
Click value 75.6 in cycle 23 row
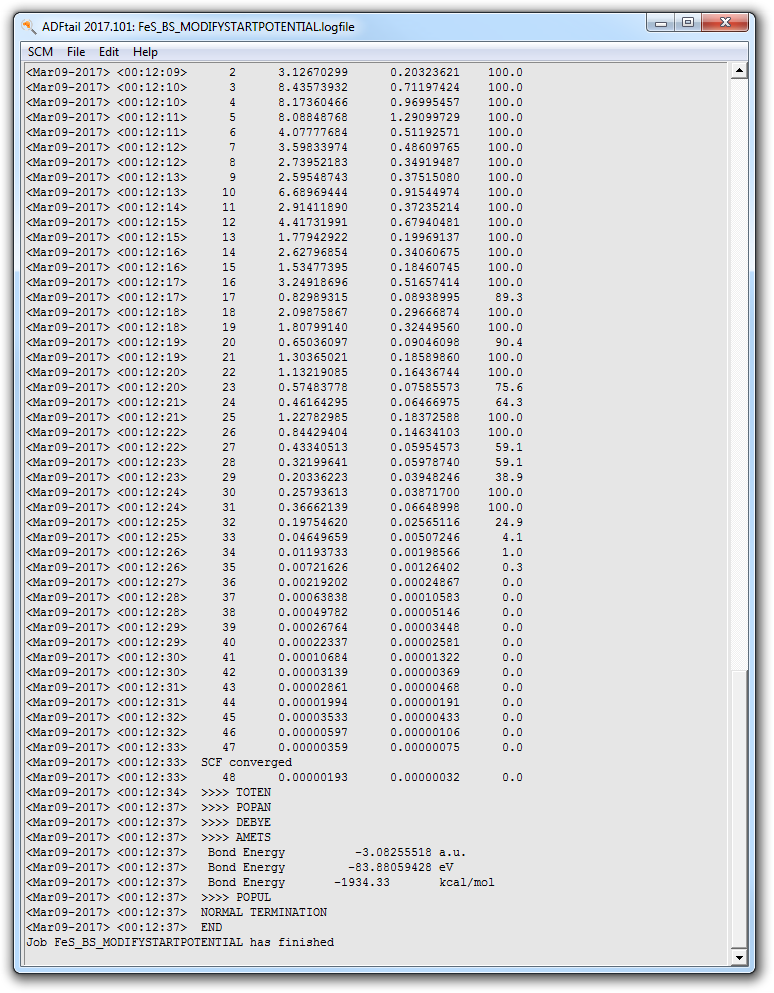point(509,387)
